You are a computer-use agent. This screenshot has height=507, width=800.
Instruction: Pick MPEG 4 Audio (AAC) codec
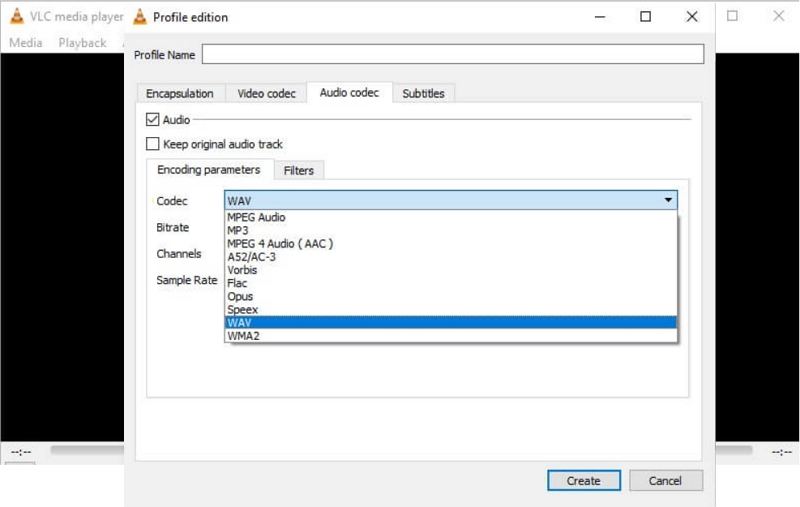click(279, 243)
